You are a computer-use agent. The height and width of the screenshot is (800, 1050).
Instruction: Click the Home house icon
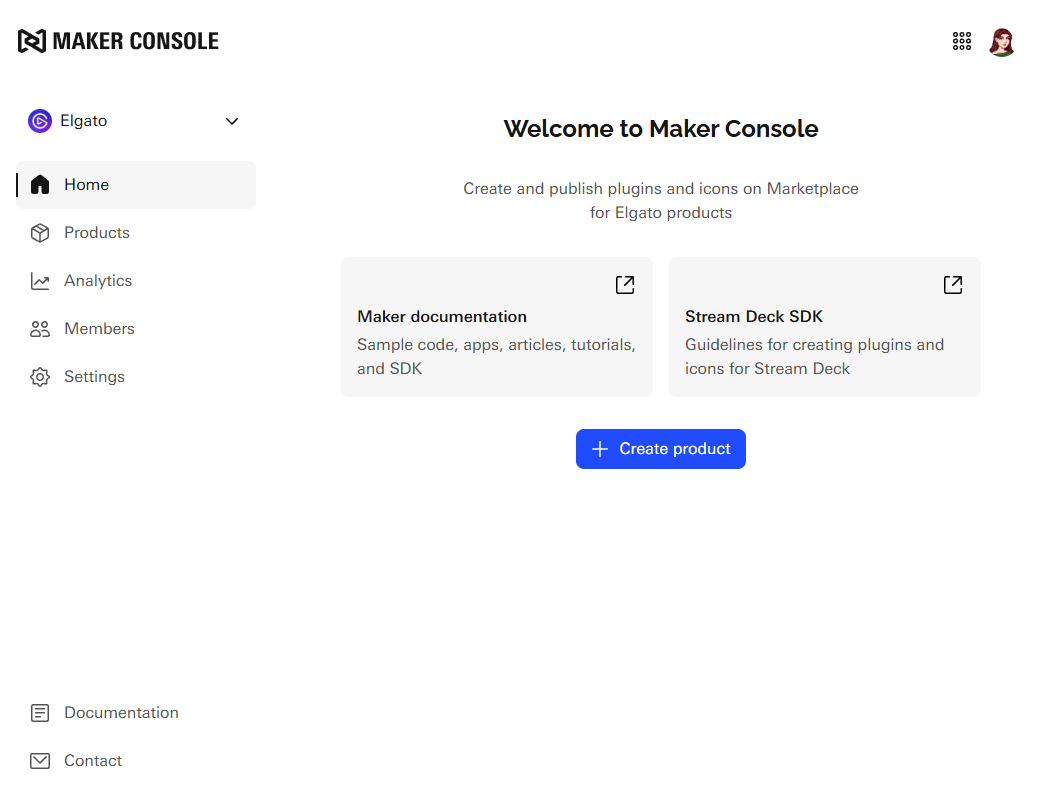tap(40, 185)
